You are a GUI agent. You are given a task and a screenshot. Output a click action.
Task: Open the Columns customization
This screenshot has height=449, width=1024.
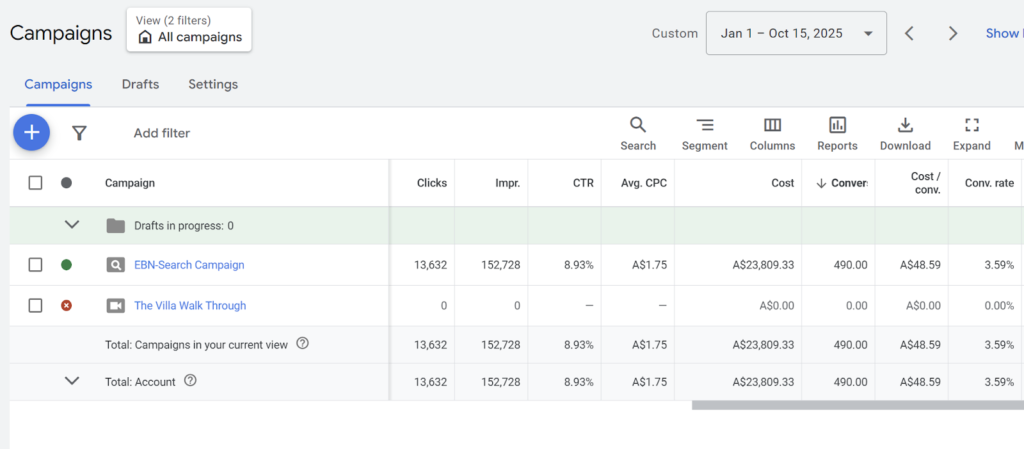772,134
